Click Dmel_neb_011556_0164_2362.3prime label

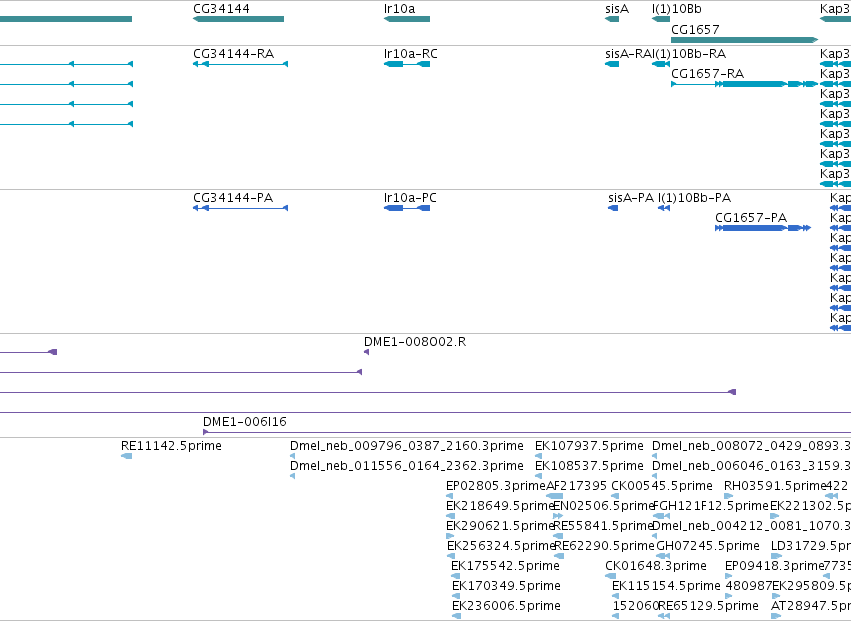(x=407, y=466)
